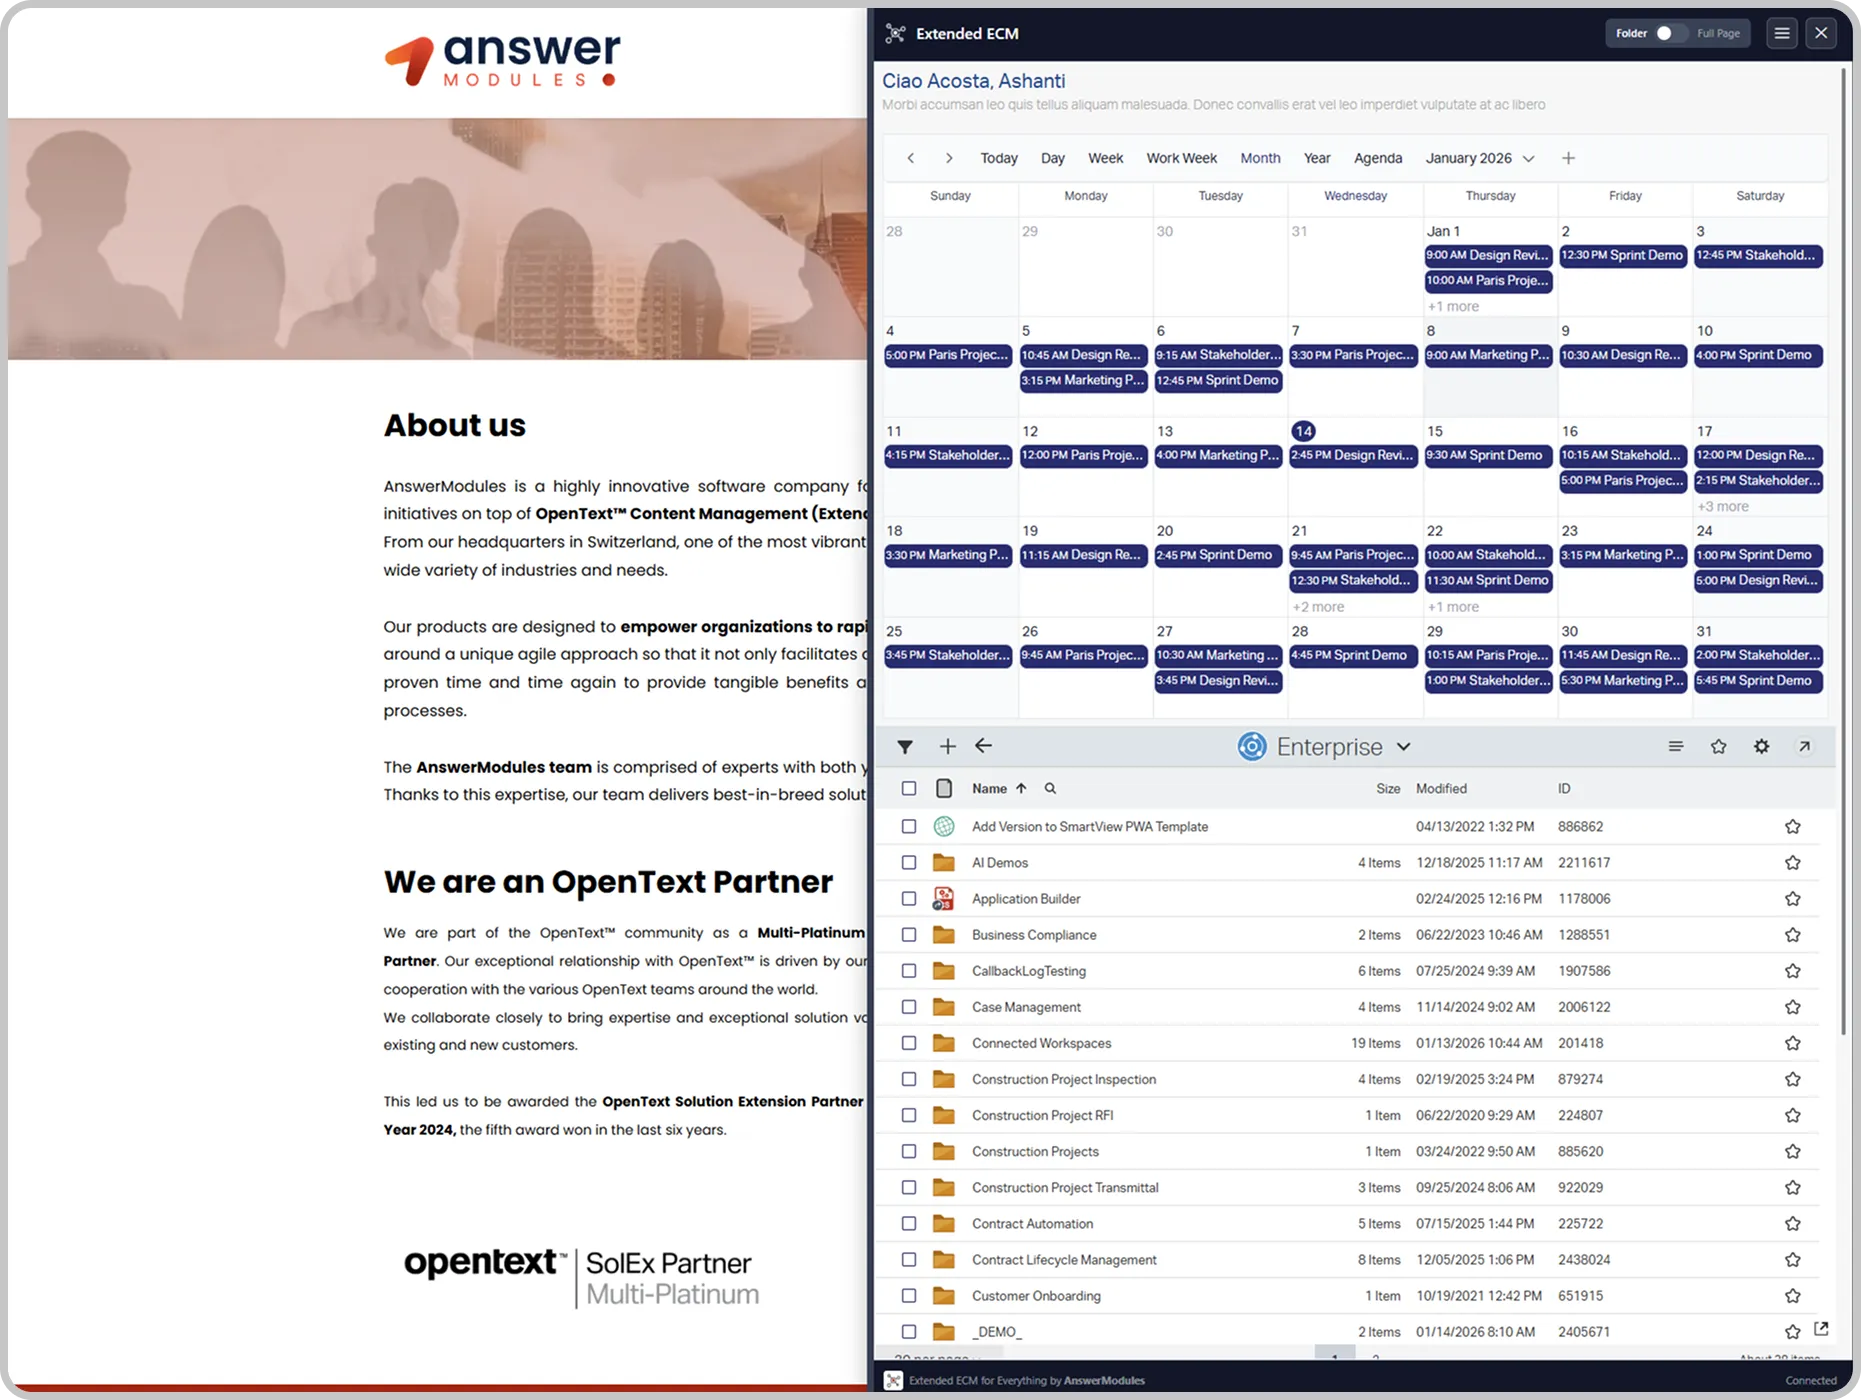
Task: Expand the Enterprise location dropdown
Action: tap(1403, 747)
